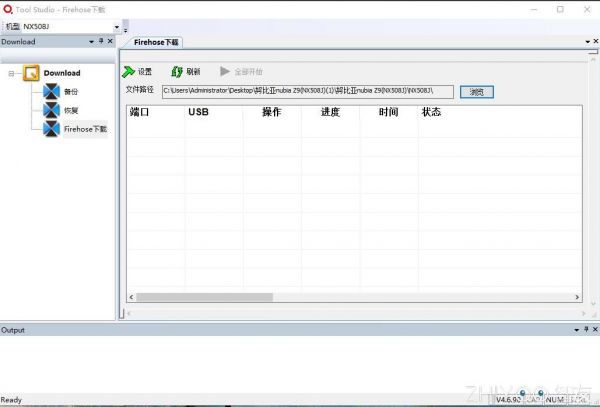Click the 文件路径 file path field
600x407 pixels.
(x=307, y=92)
